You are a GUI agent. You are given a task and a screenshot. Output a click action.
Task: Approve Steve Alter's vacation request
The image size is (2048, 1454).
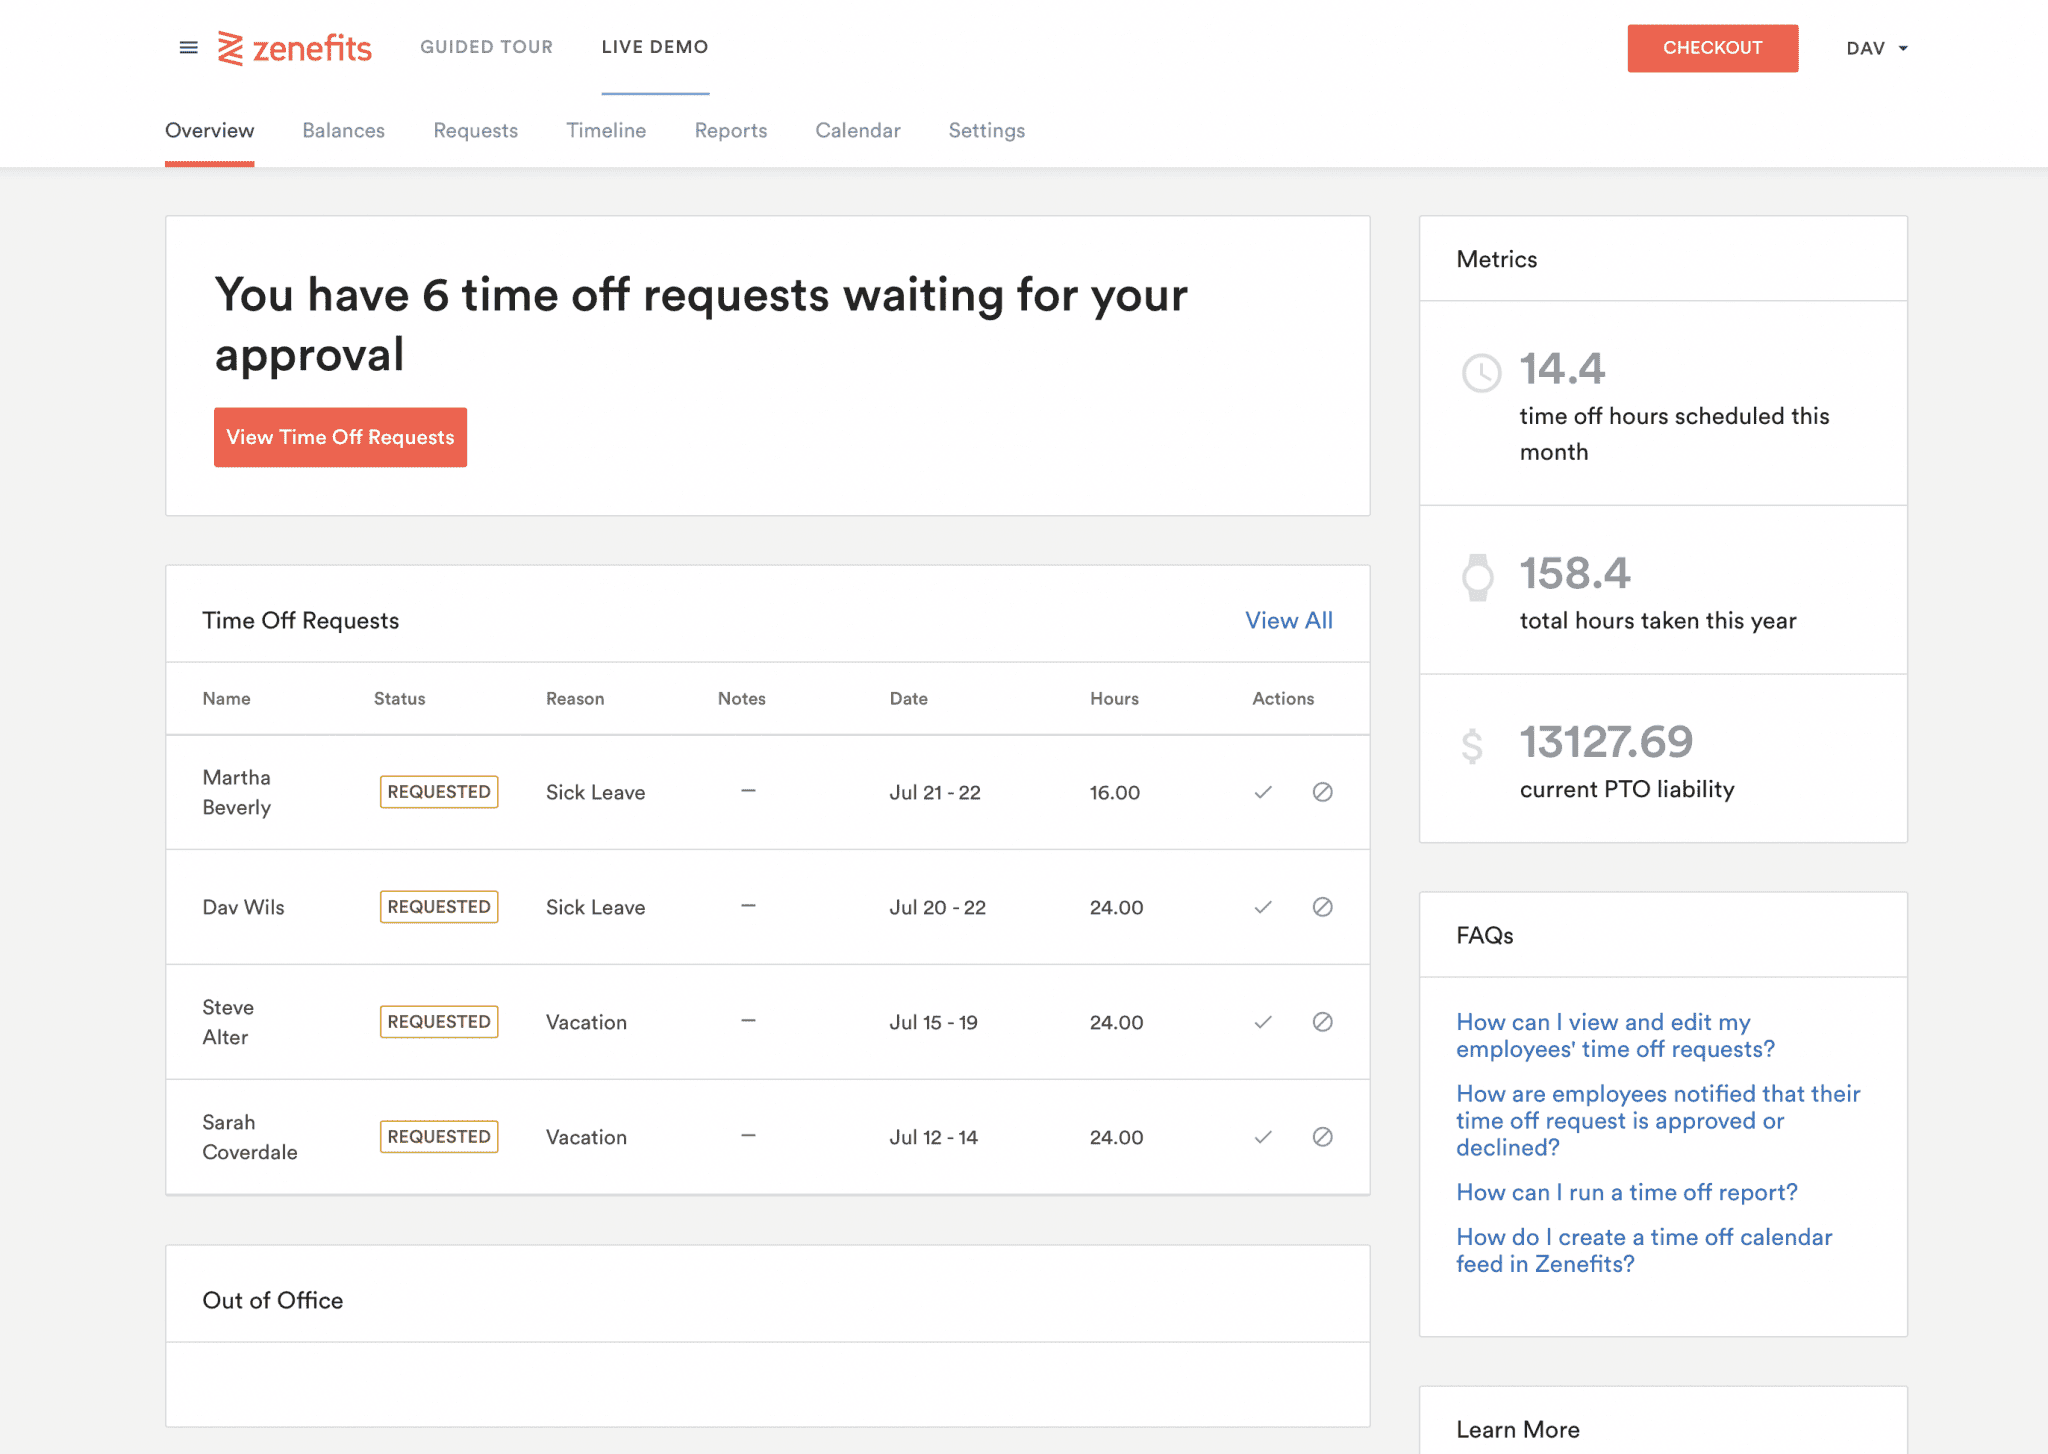pyautogui.click(x=1262, y=1022)
